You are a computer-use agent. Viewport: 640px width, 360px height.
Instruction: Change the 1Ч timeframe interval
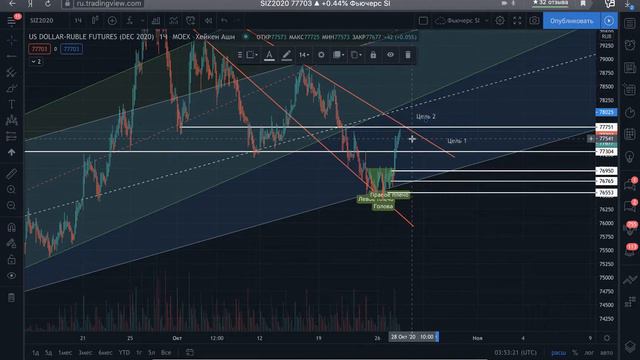(78, 20)
